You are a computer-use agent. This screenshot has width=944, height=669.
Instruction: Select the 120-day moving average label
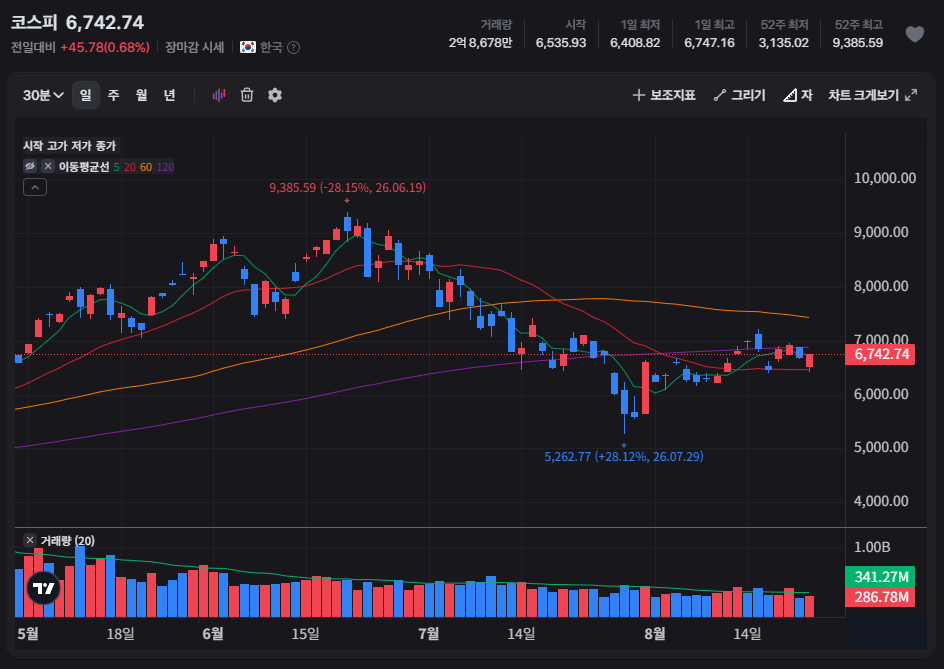[165, 167]
